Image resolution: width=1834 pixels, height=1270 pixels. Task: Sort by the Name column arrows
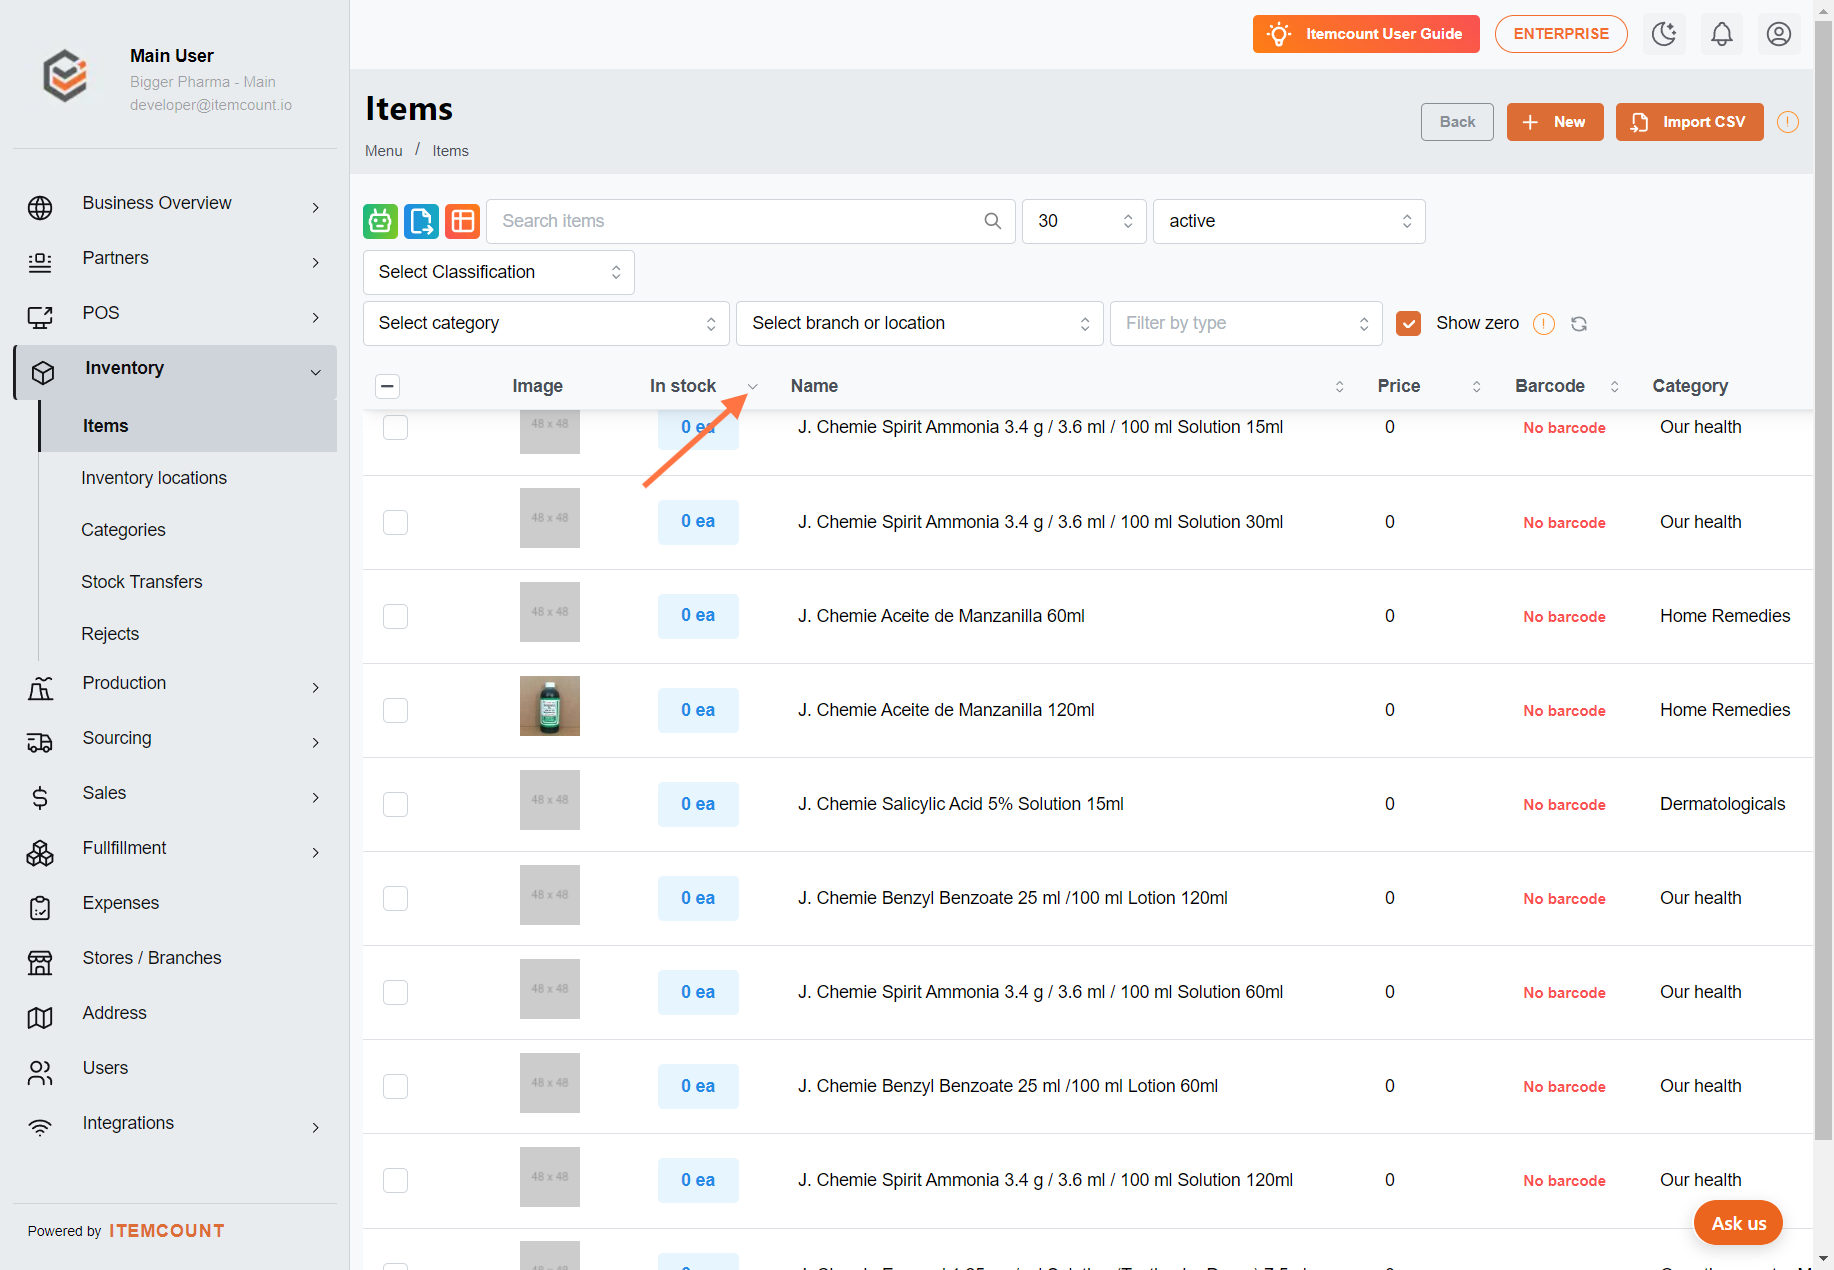[1340, 387]
